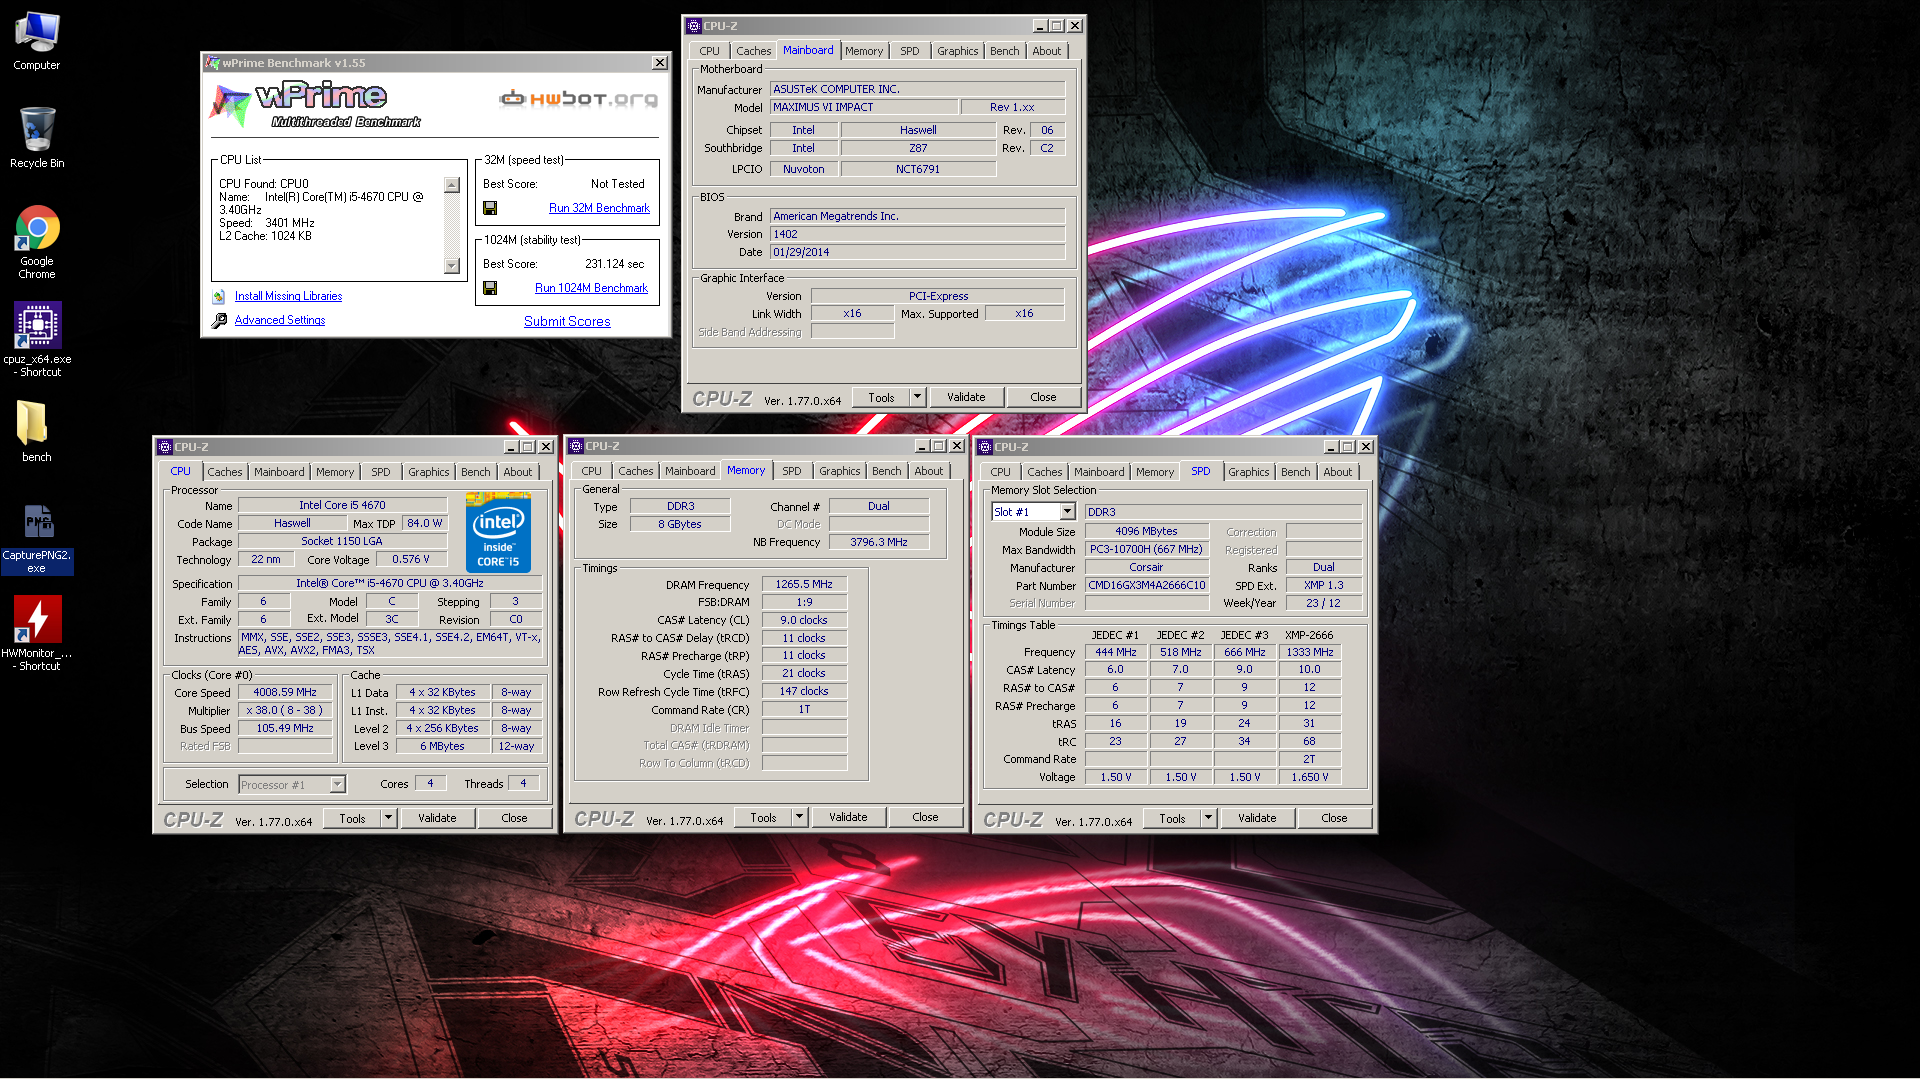Open CPU tab in the SPD window

[1000, 472]
